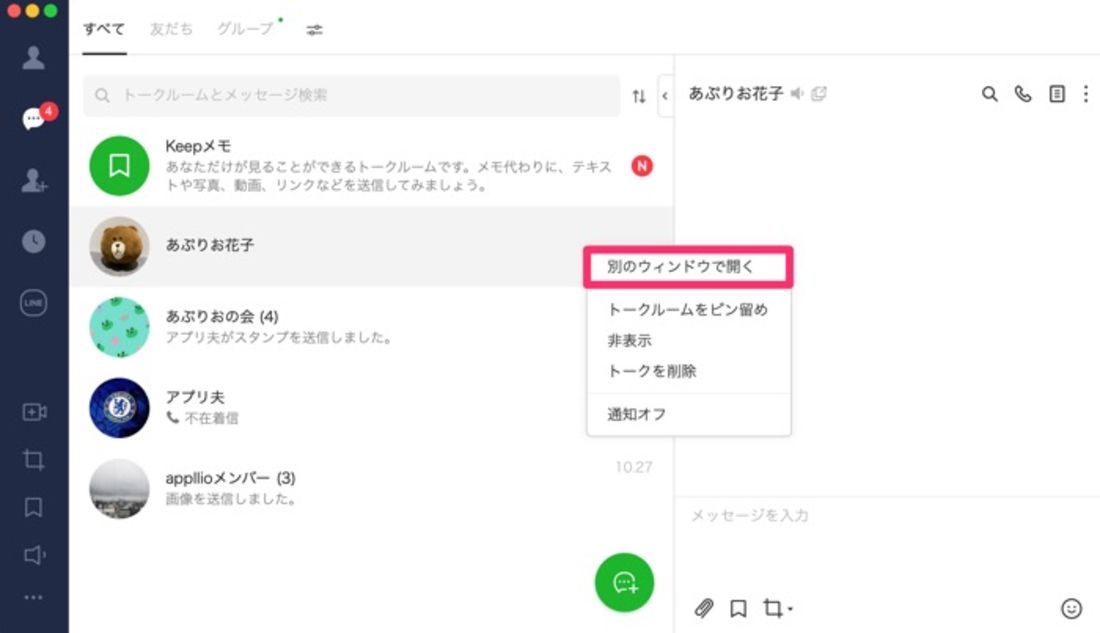Open the sort order menu for chats
1100x633 pixels.
click(639, 96)
